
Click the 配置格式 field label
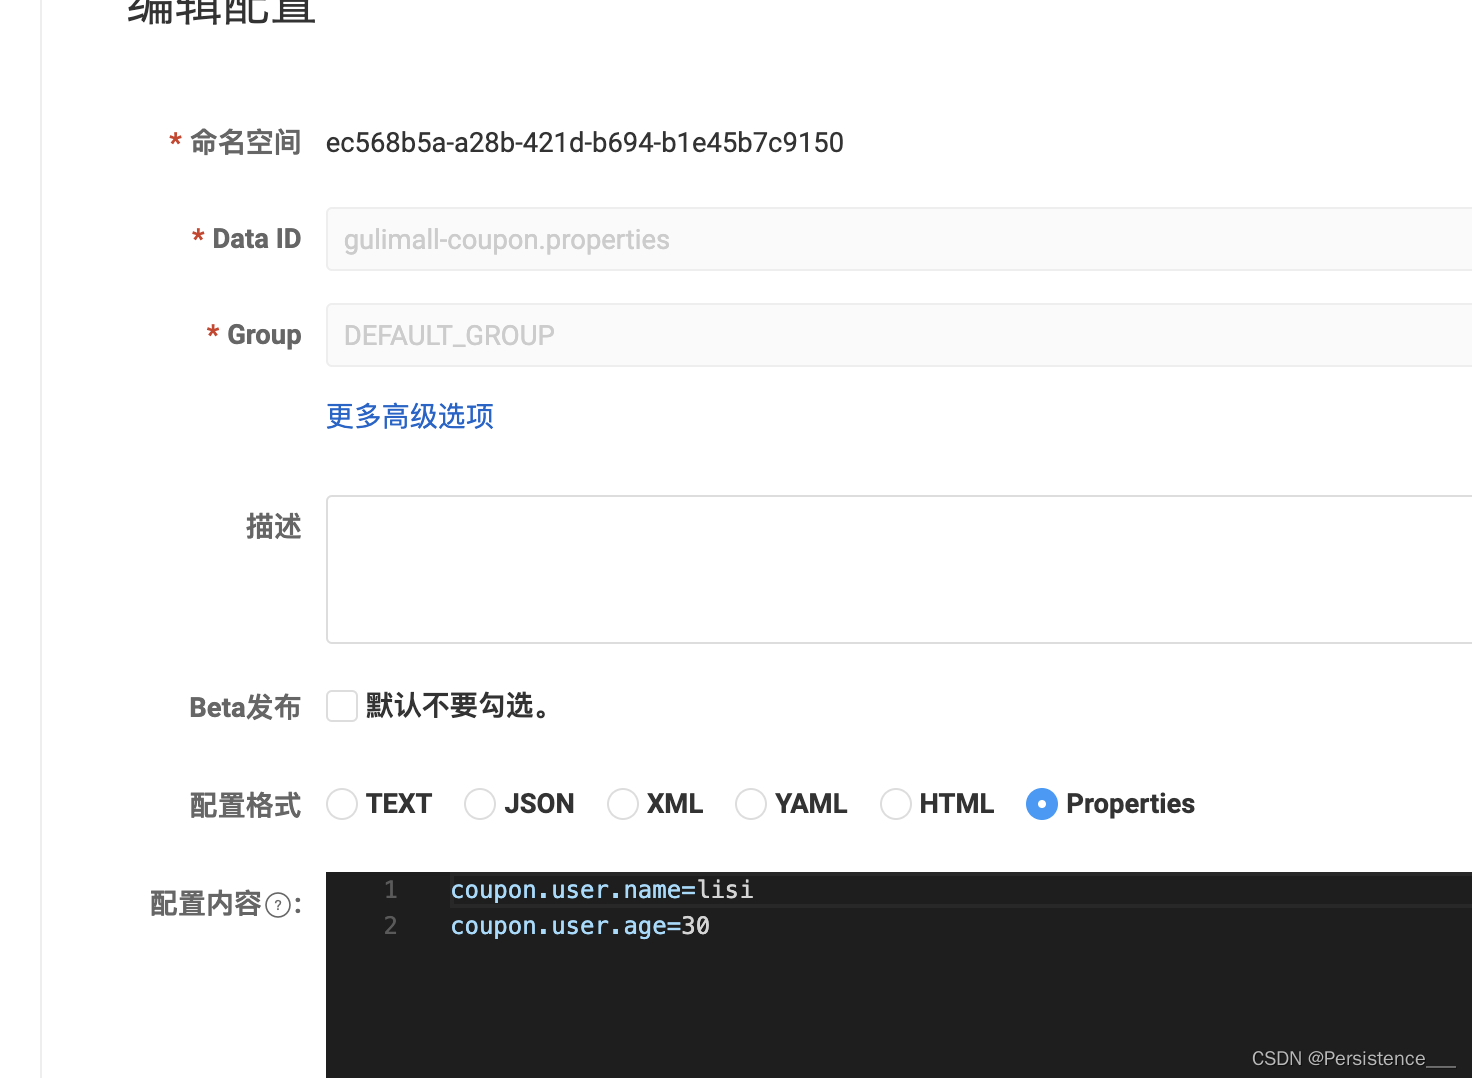(x=246, y=805)
